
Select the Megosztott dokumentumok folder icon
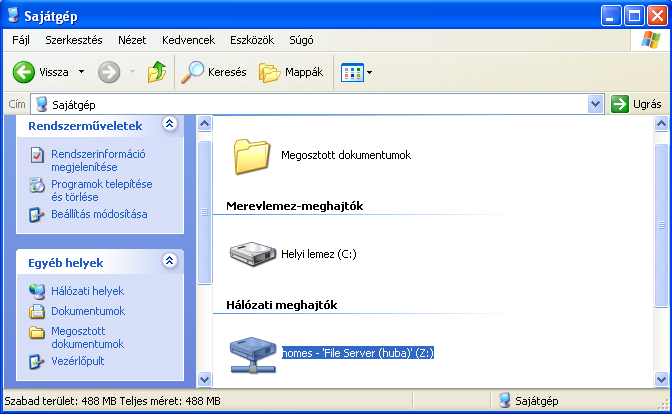(252, 155)
